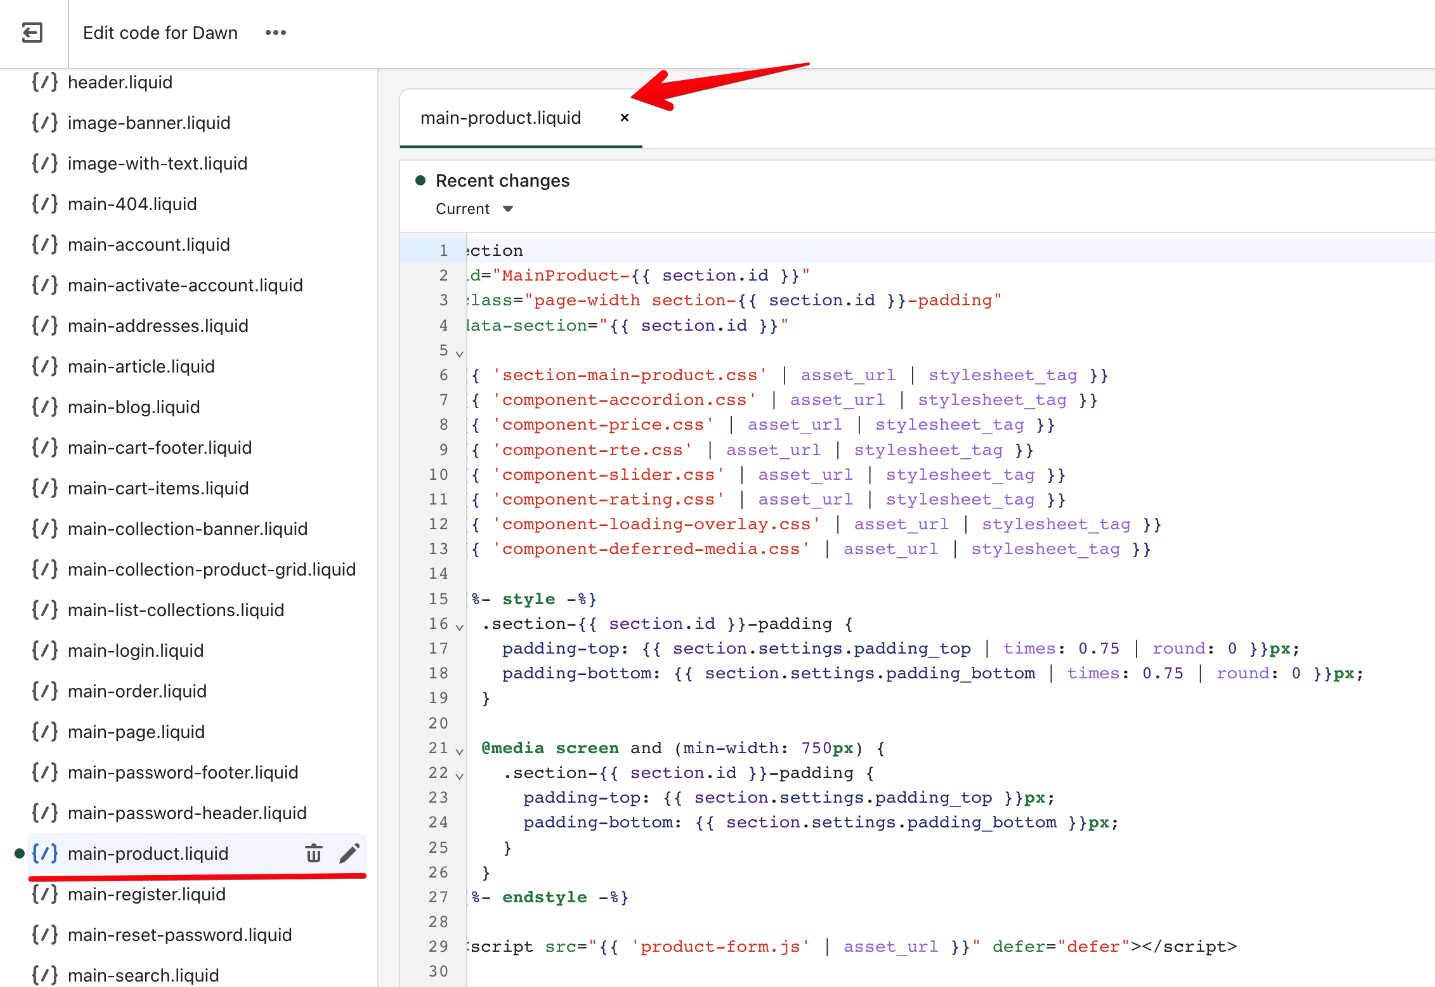
Task: Collapse the media query at line 21
Action: [x=457, y=749]
